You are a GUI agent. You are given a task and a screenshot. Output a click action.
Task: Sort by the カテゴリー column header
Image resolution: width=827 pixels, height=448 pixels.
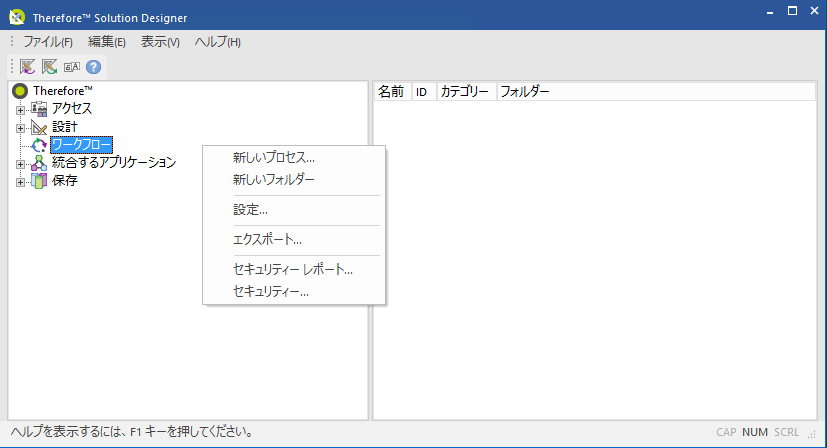coord(466,92)
